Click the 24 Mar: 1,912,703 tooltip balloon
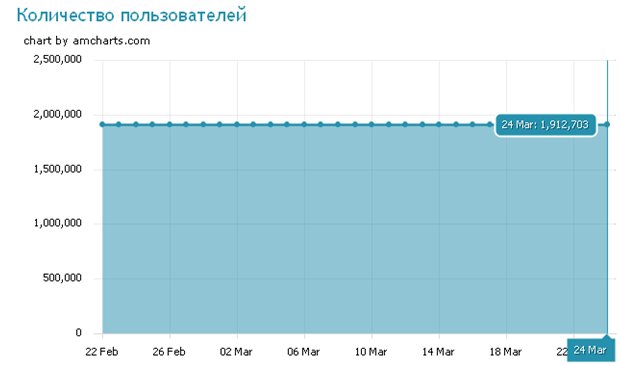Screen dimensions: 620x366 [x=545, y=125]
